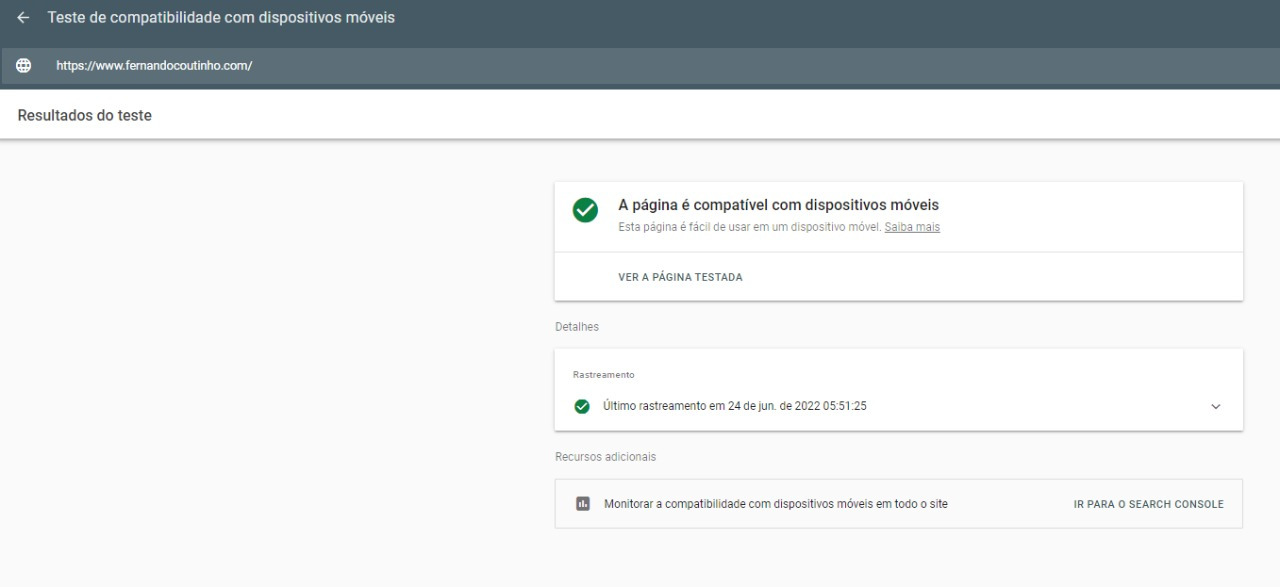
Task: Expand the Rastreamento details section
Action: pos(1215,406)
